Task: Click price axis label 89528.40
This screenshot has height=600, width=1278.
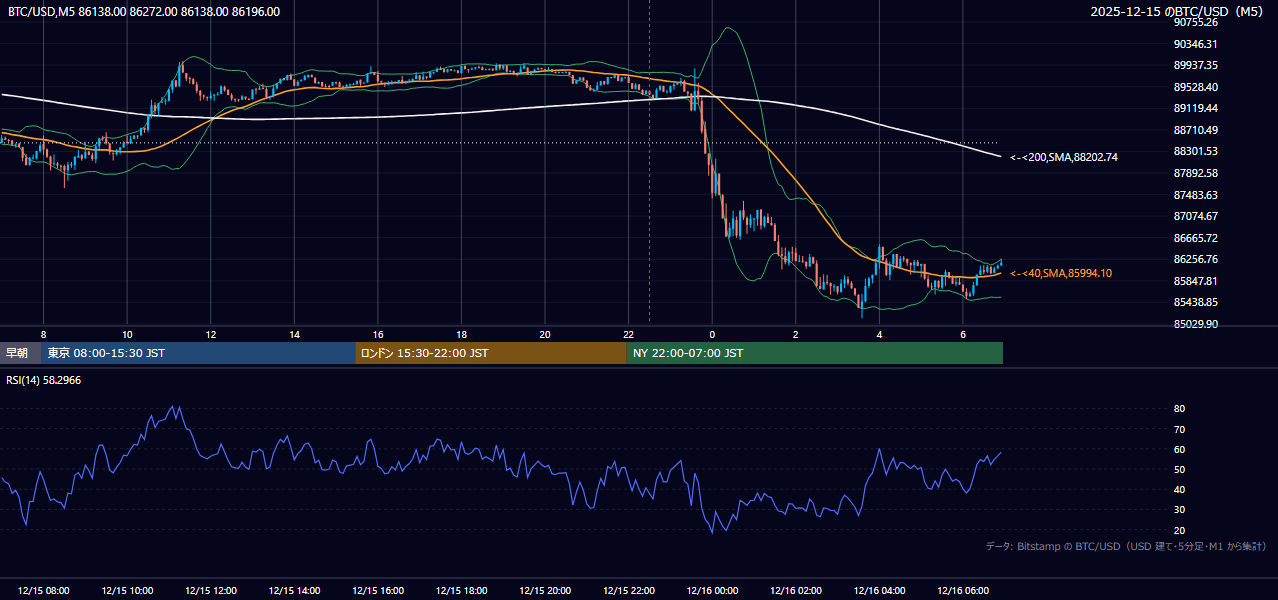Action: tap(1196, 87)
